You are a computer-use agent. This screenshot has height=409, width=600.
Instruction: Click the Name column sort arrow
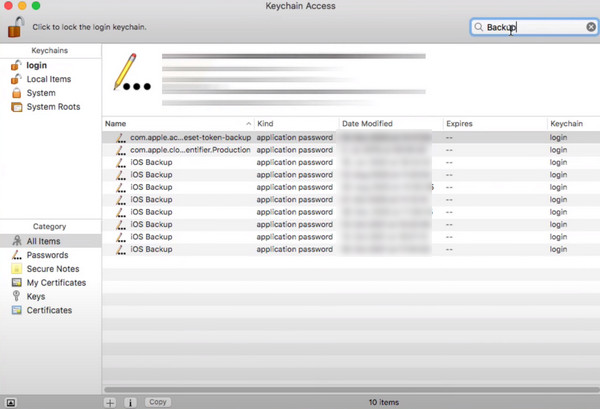pos(249,124)
